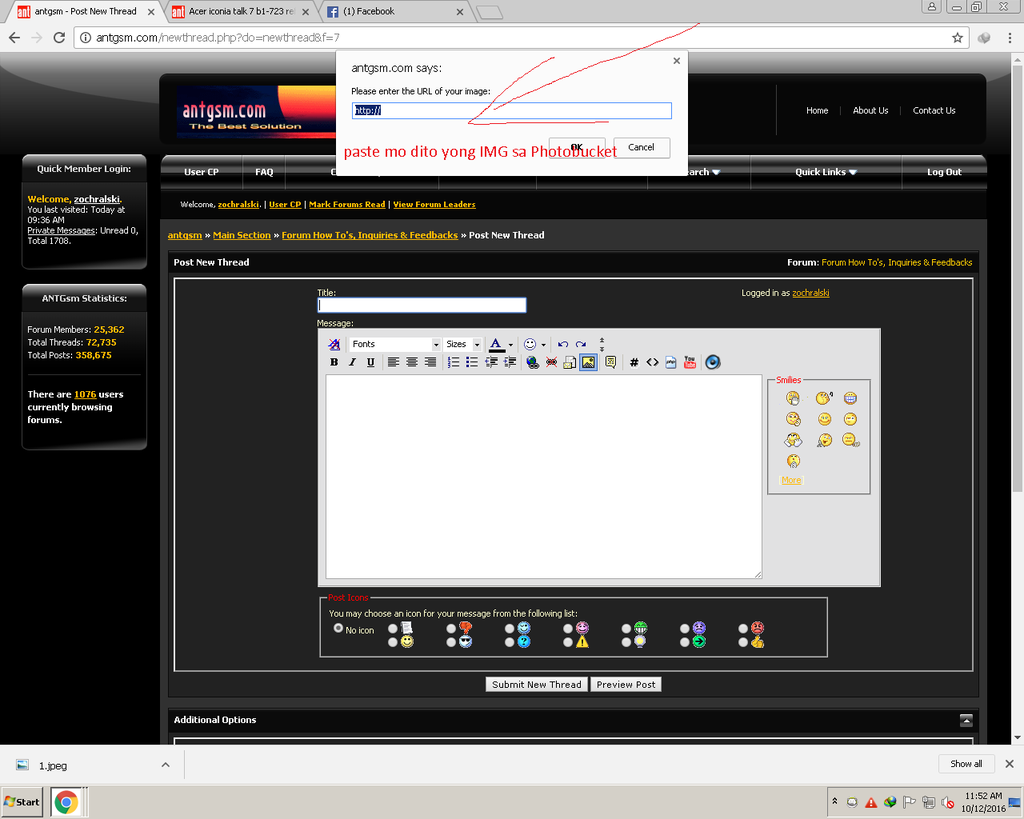1024x819 pixels.
Task: Expand the Quick Links menu
Action: point(825,172)
